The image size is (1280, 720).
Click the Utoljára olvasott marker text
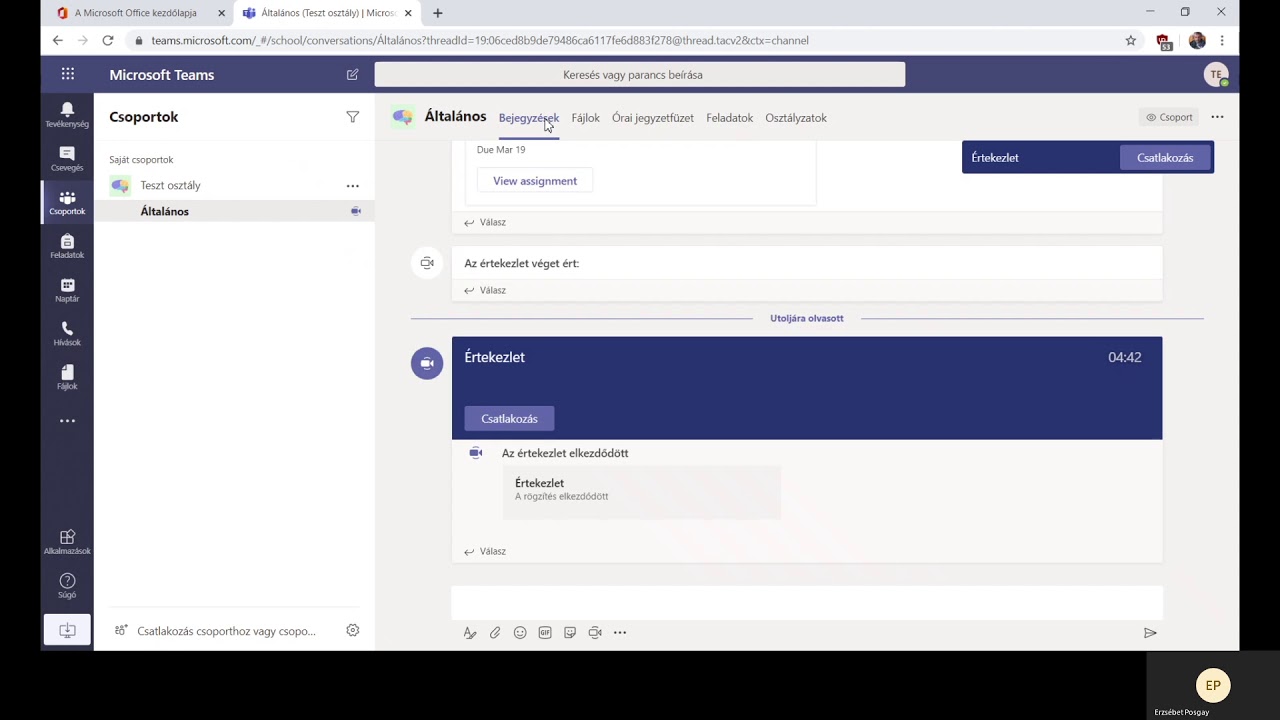(x=807, y=318)
